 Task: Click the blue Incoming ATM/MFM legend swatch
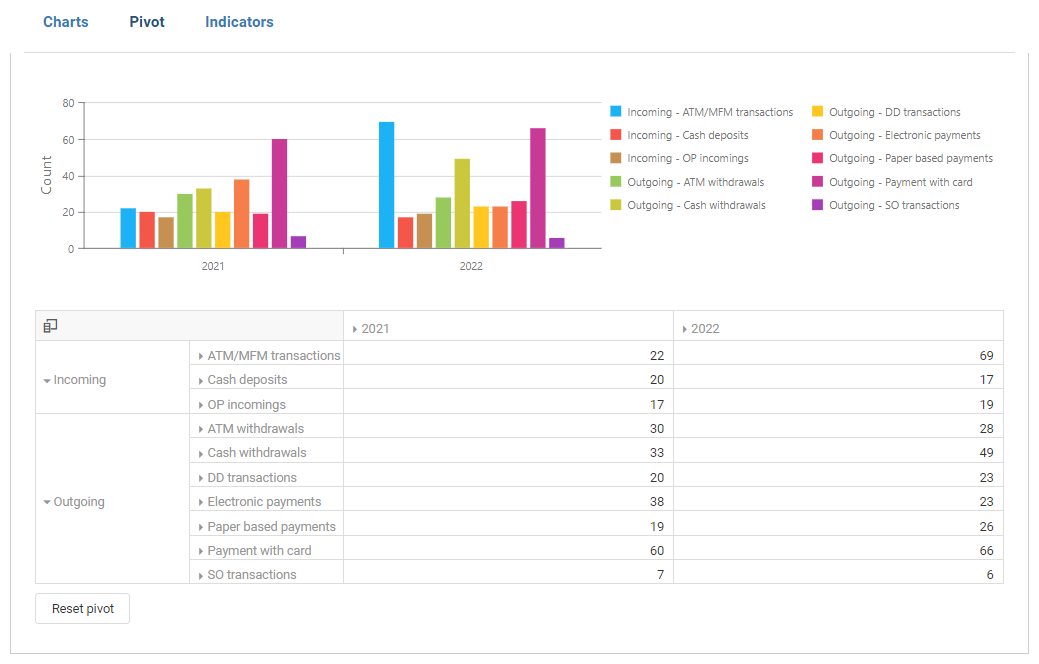pos(616,112)
